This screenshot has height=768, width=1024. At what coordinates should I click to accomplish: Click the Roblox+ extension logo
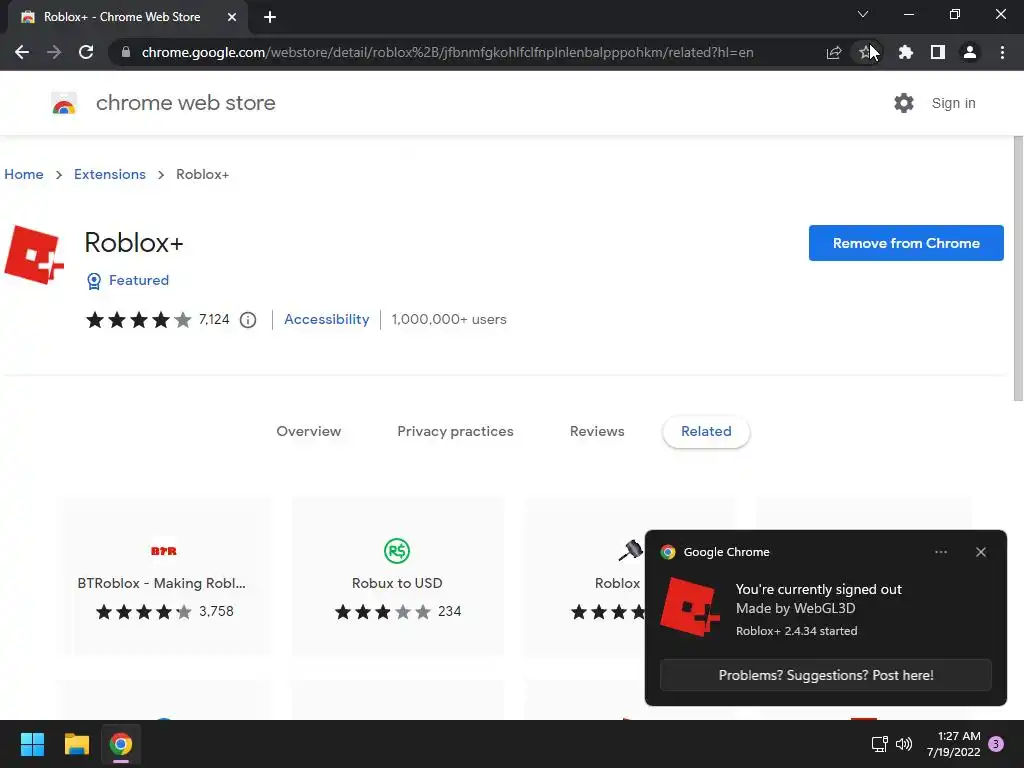[34, 255]
